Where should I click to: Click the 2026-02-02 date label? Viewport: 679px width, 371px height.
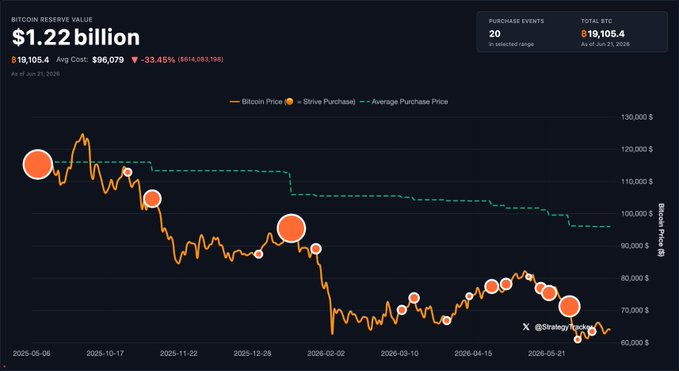pyautogui.click(x=326, y=353)
